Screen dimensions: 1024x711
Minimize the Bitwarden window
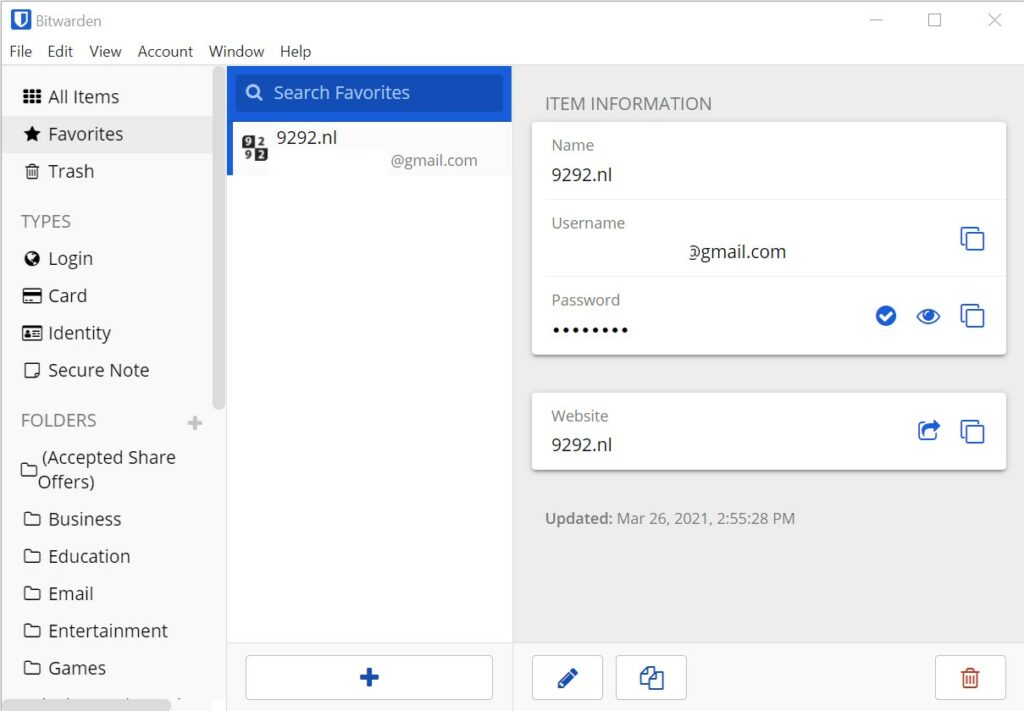click(876, 20)
